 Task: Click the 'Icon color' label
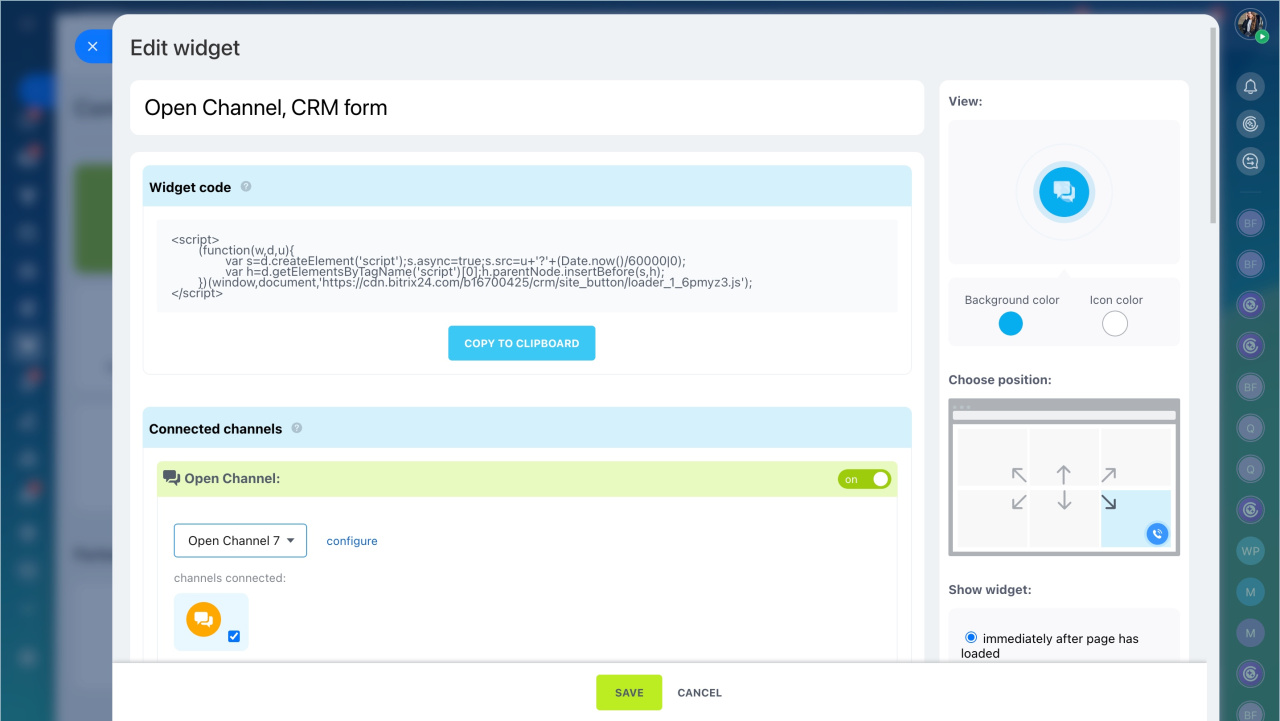pos(1116,300)
